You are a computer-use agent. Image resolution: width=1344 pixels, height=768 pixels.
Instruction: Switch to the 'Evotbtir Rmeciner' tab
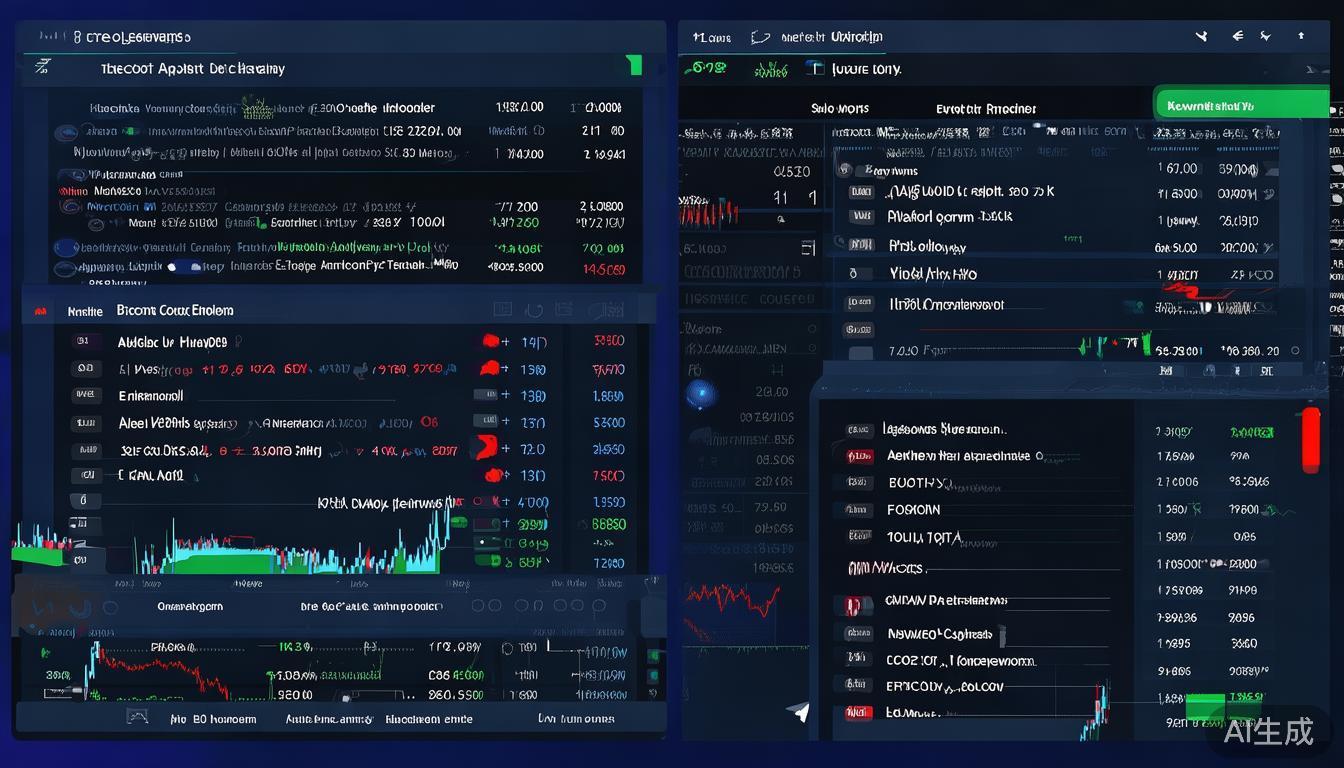pos(985,108)
